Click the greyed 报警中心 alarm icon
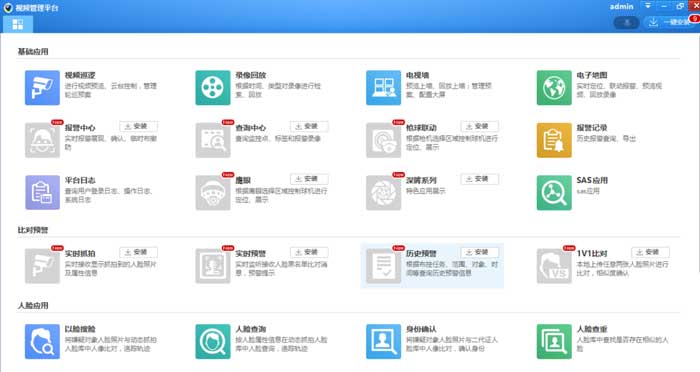Viewport: 700px width, 372px height. tap(42, 140)
